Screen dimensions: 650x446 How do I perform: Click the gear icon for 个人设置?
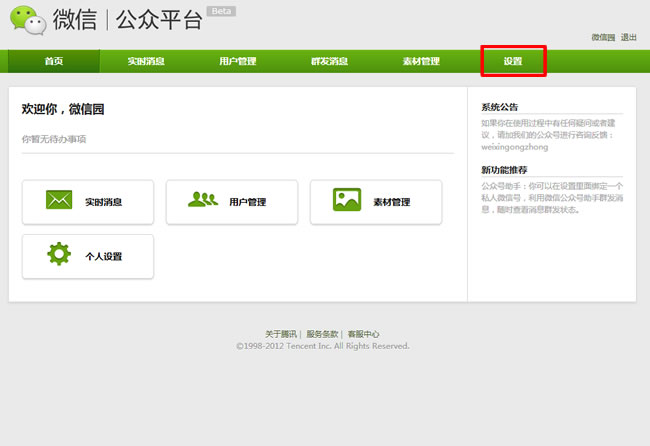click(x=59, y=254)
